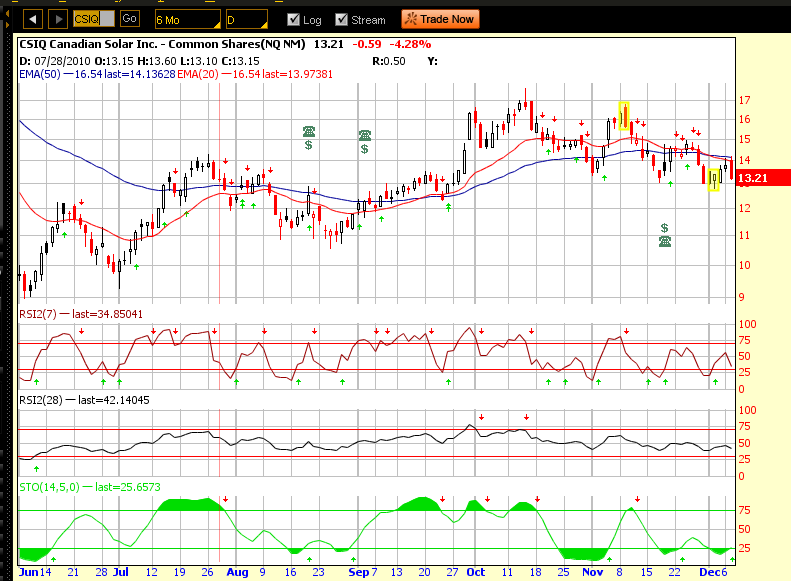Click the Trade Now button
This screenshot has height=581, width=791.
pos(440,19)
